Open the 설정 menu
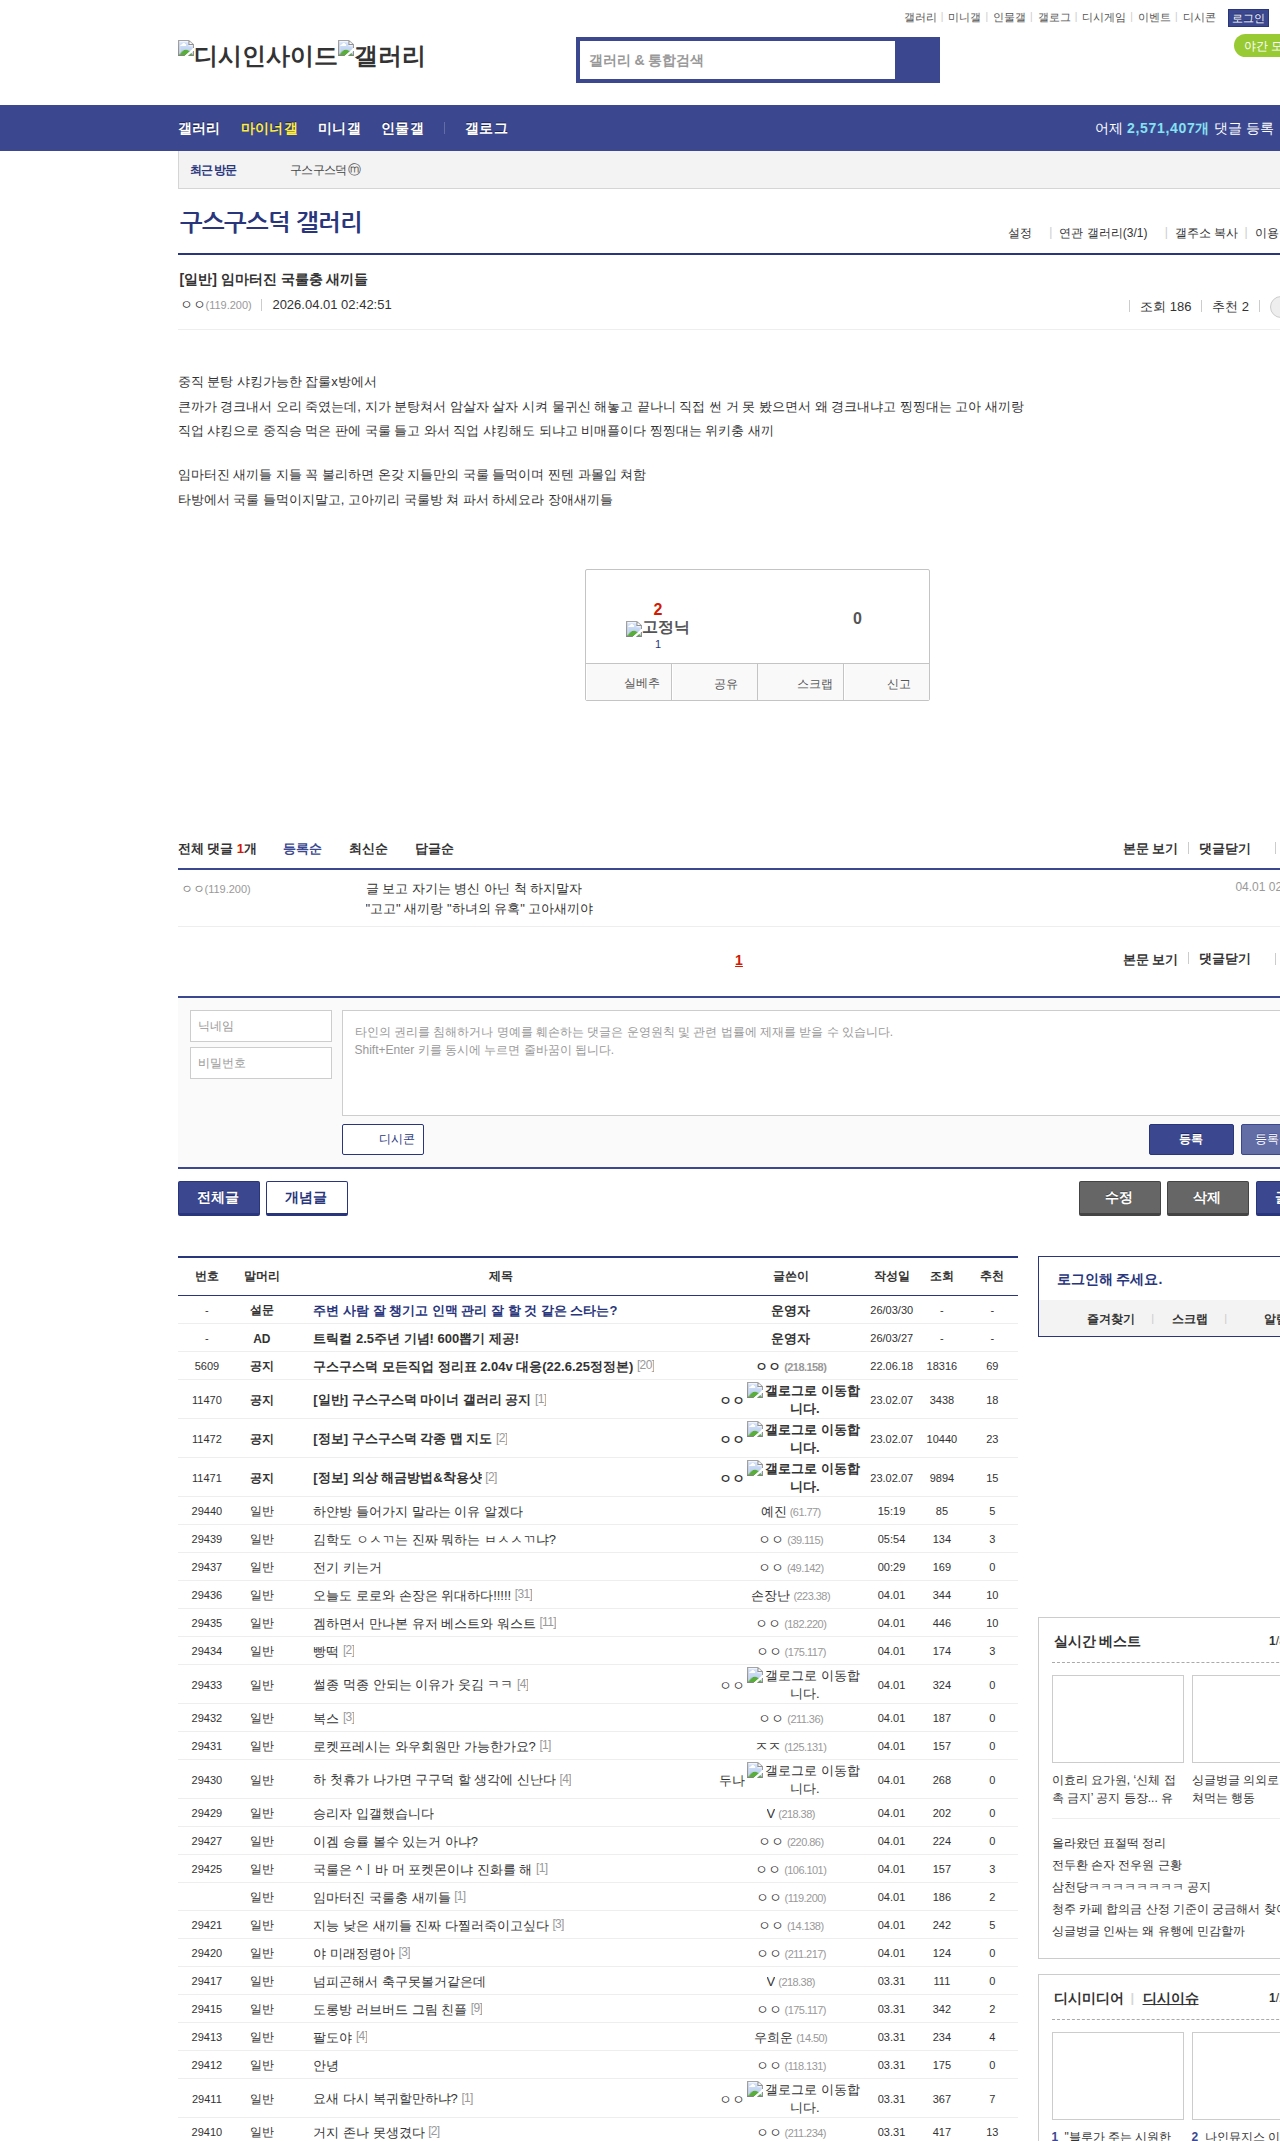Image resolution: width=1280 pixels, height=2141 pixels. [1019, 233]
